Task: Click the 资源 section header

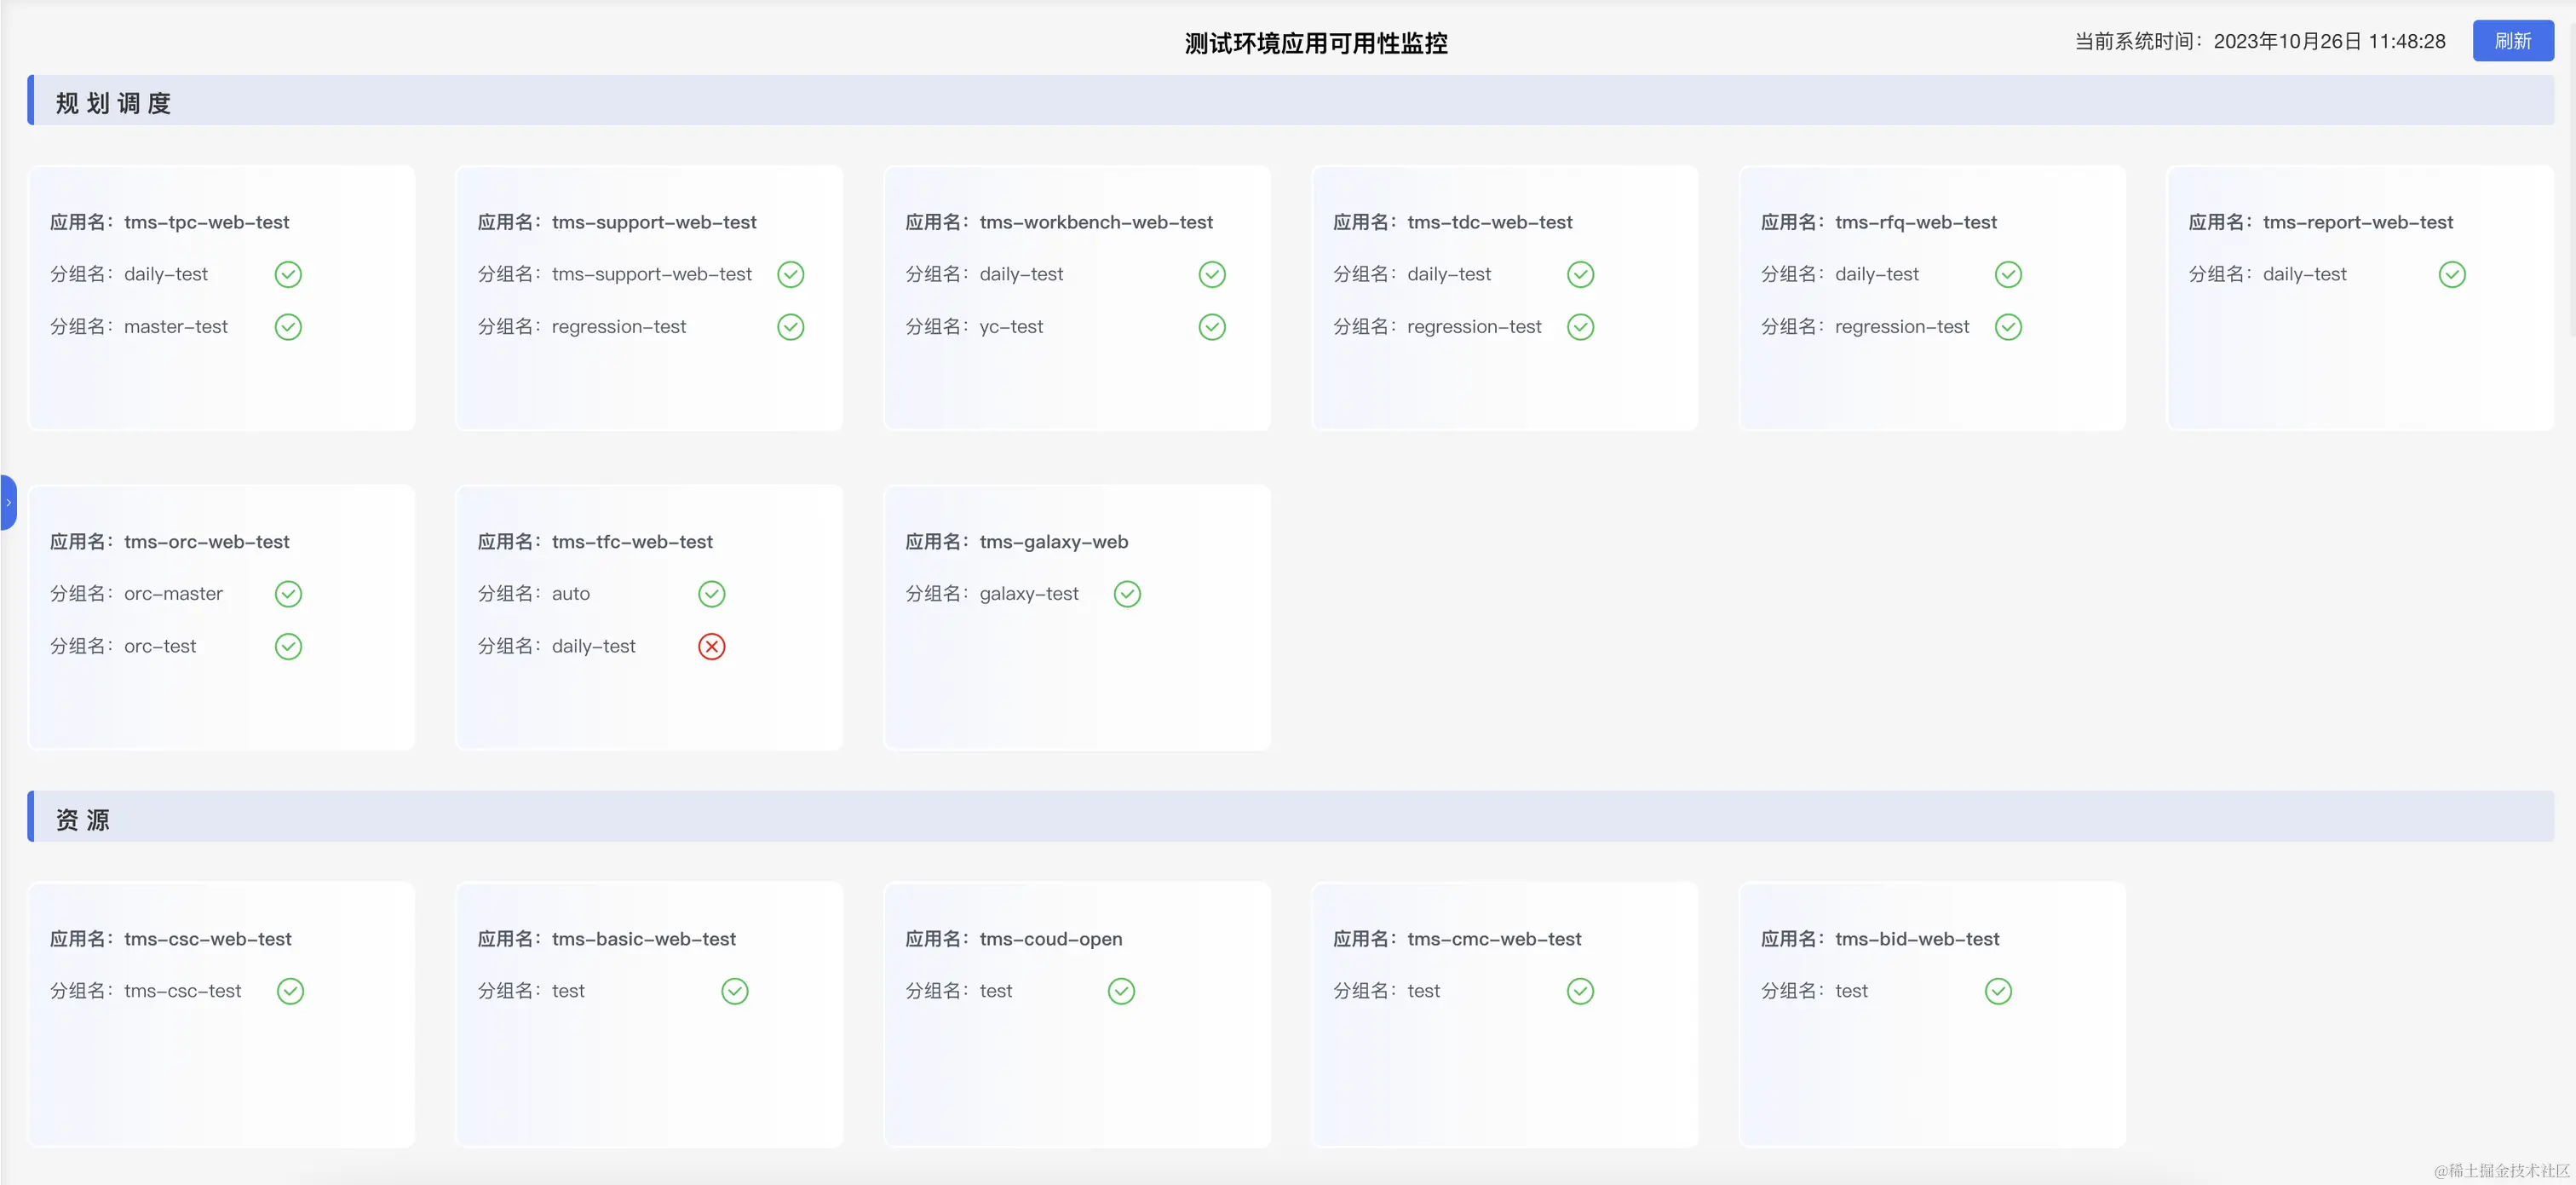Action: (83, 819)
